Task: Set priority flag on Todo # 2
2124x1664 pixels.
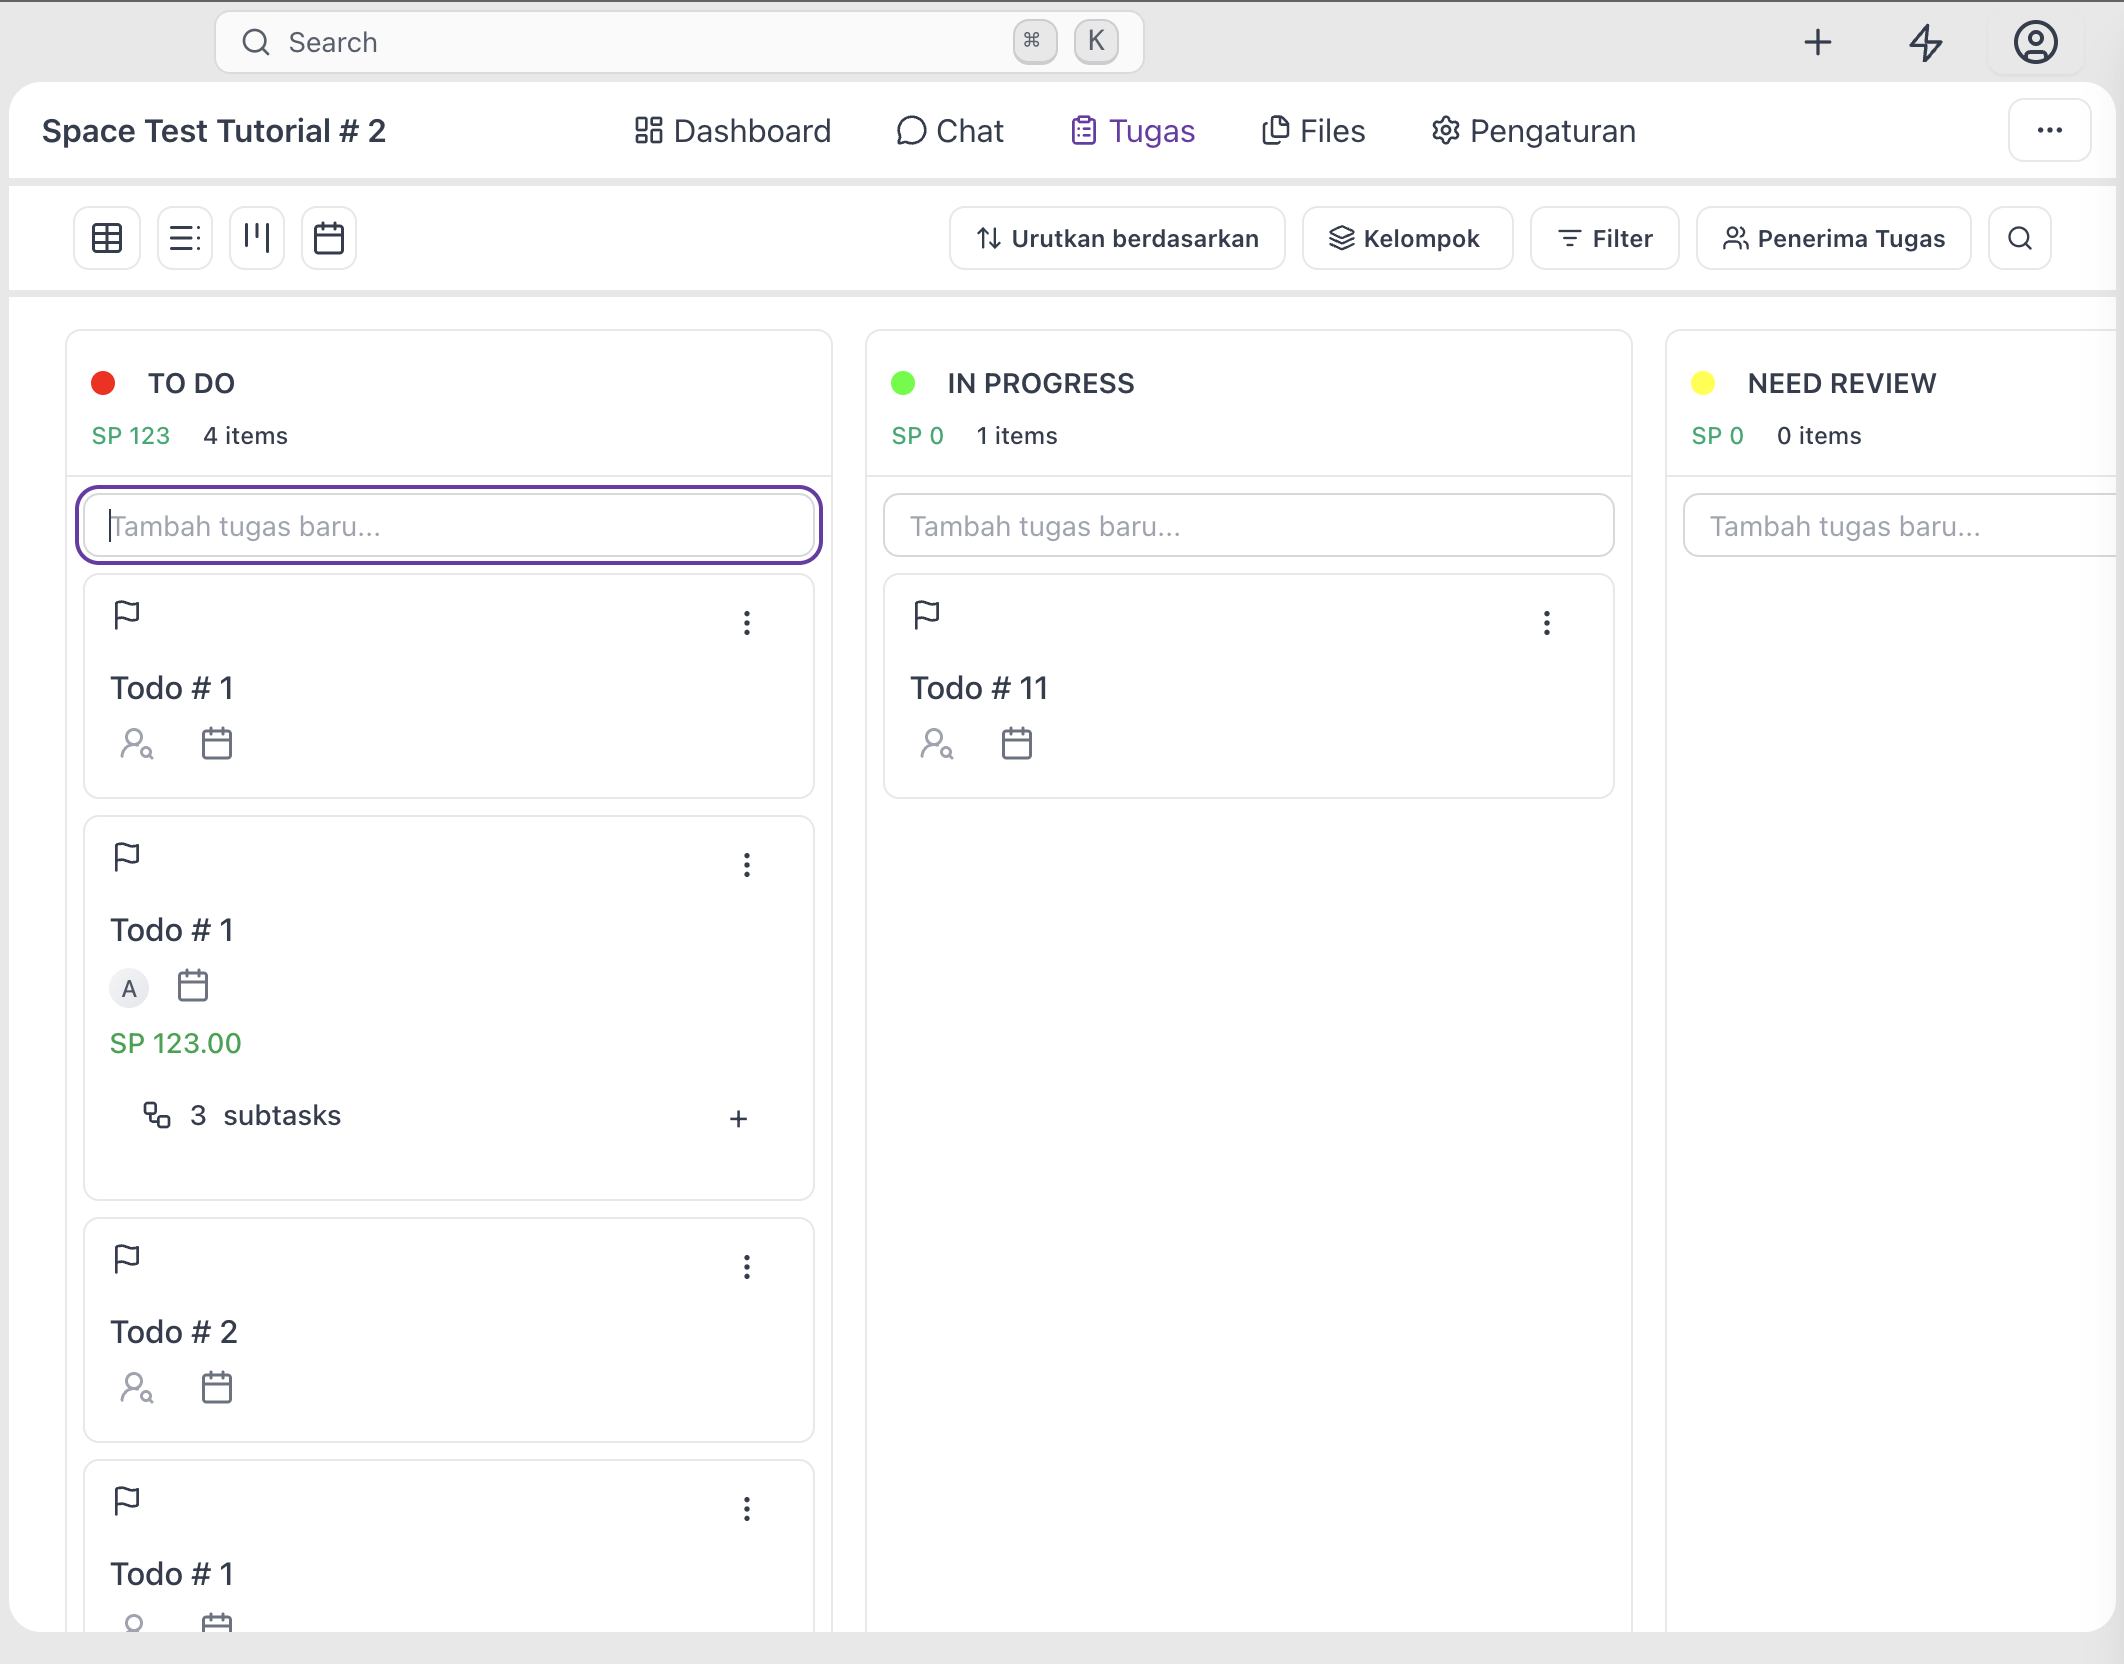Action: point(127,1259)
